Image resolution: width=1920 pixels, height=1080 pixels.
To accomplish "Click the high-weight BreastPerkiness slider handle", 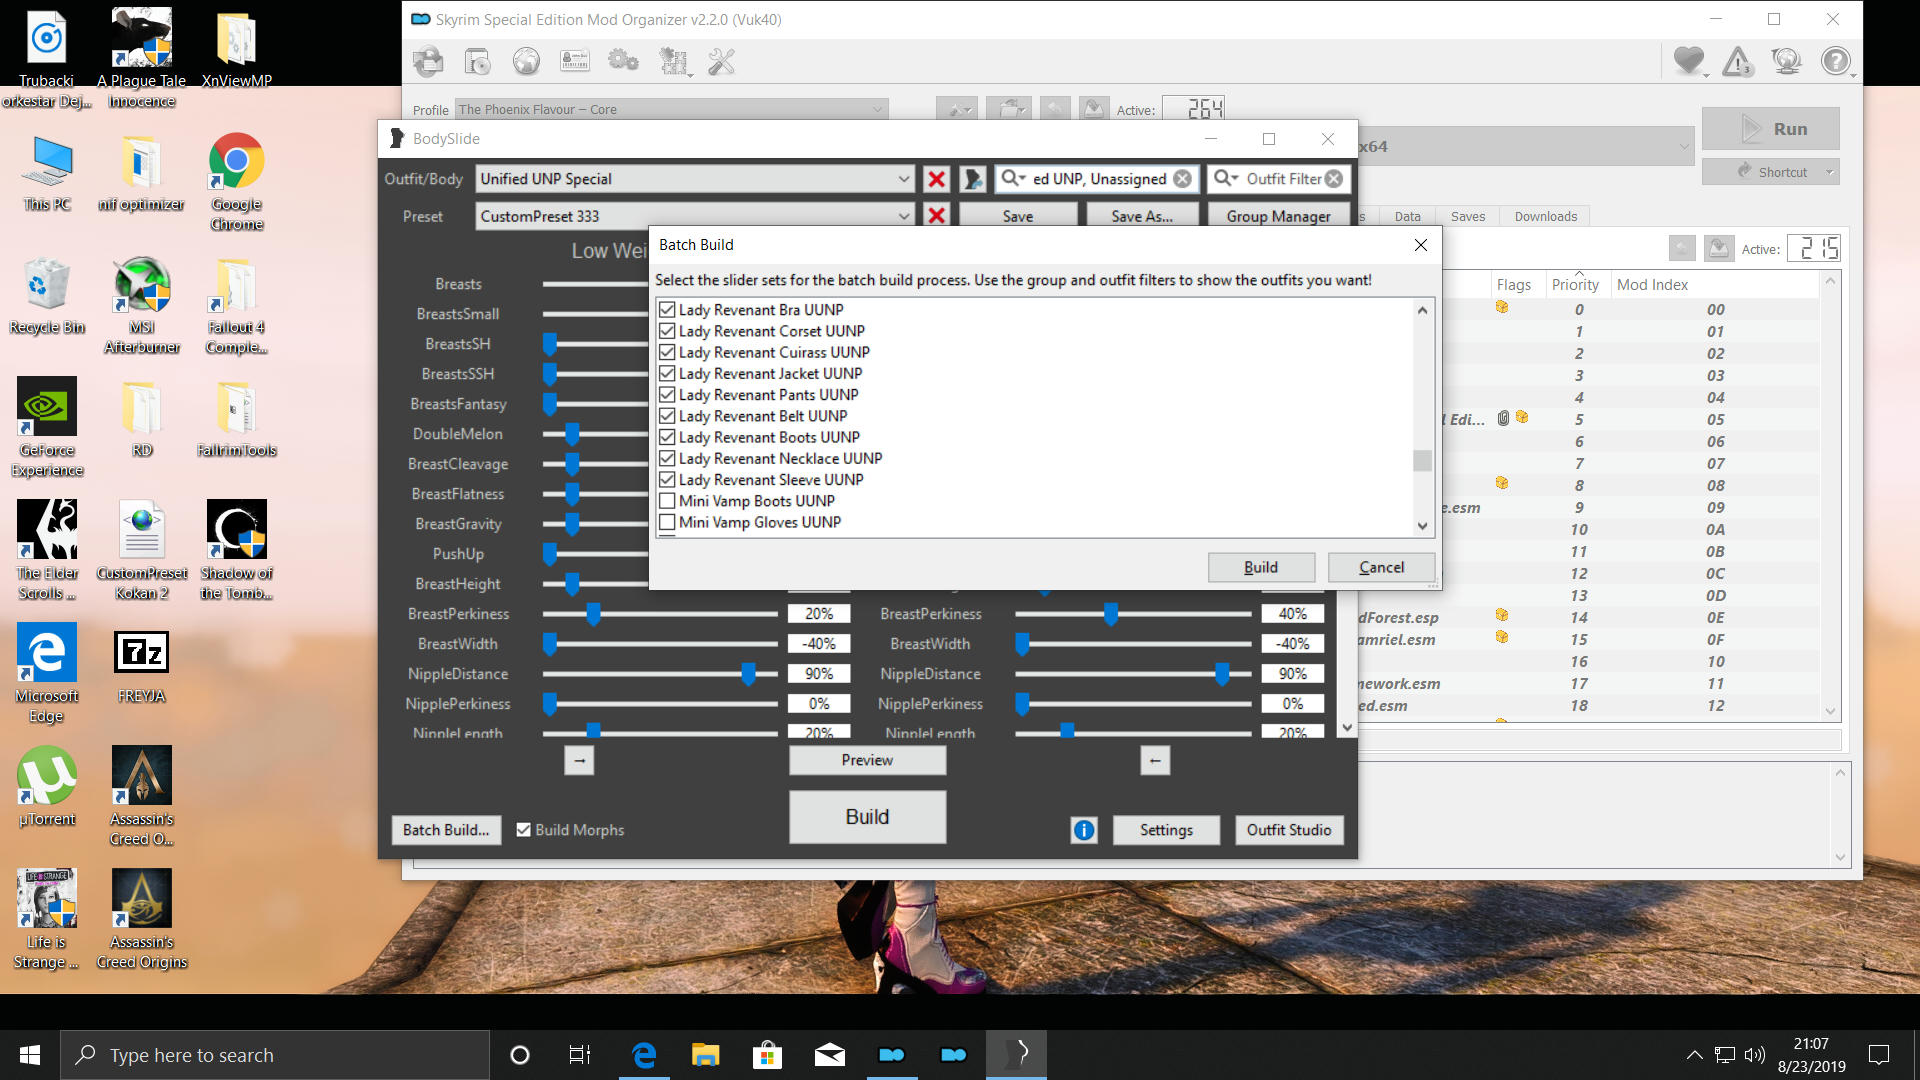I will click(x=1110, y=614).
